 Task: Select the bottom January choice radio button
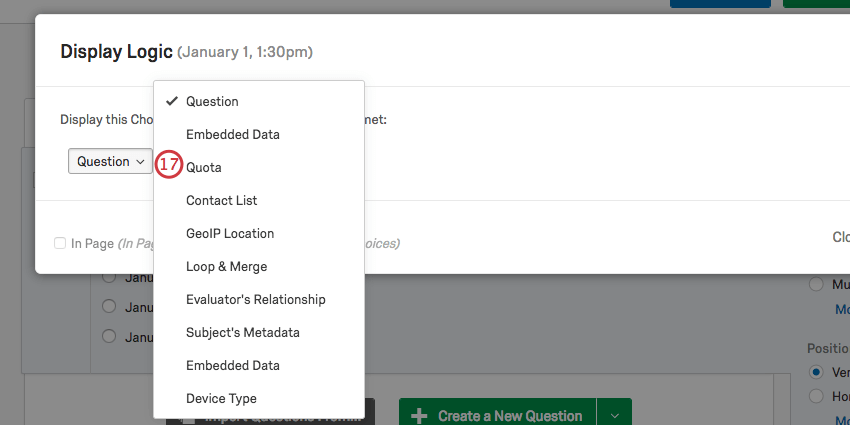[110, 338]
